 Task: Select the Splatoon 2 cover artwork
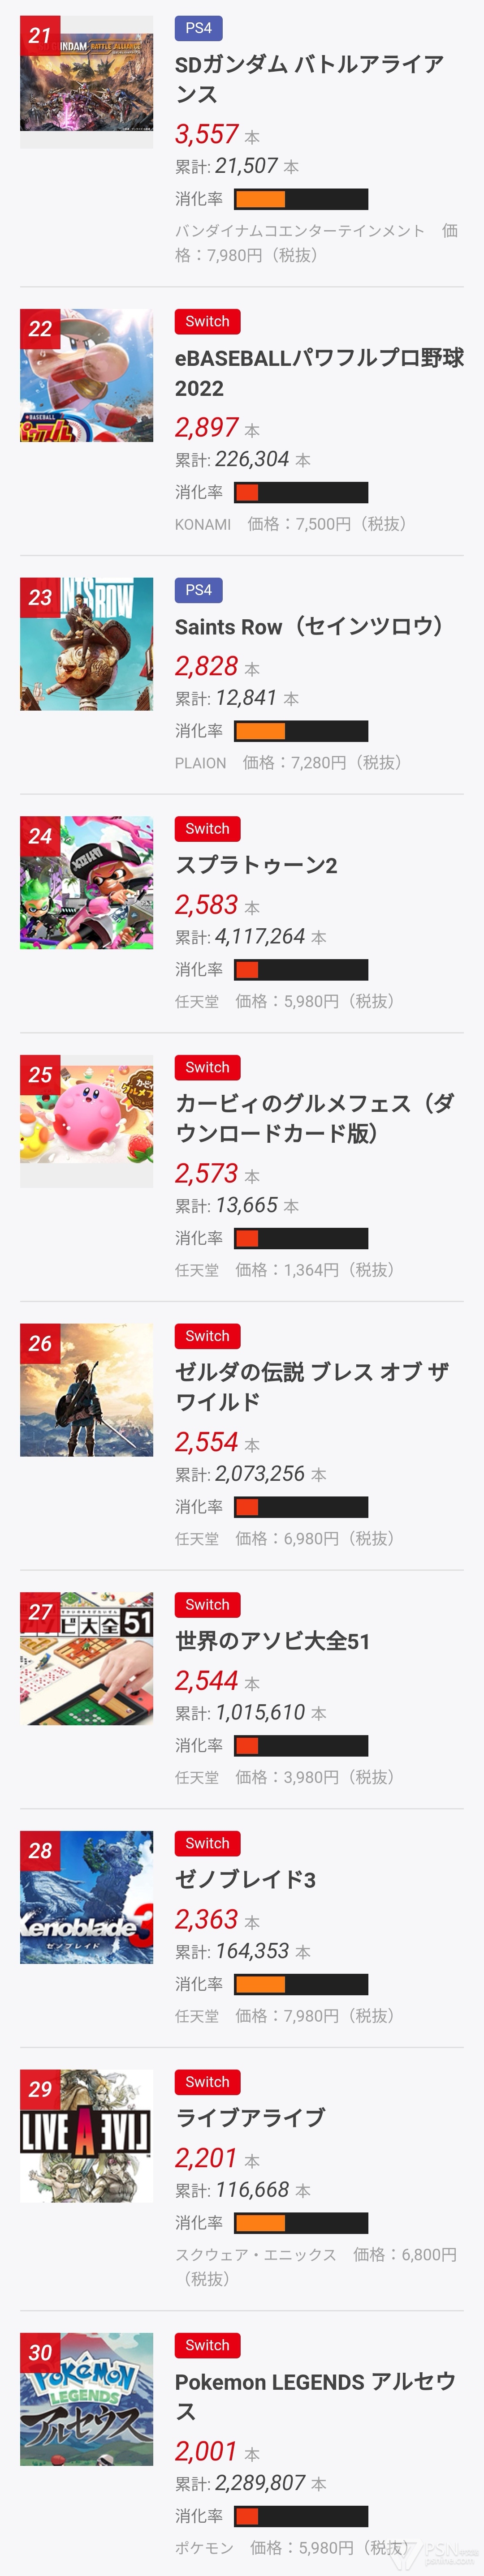[x=87, y=883]
